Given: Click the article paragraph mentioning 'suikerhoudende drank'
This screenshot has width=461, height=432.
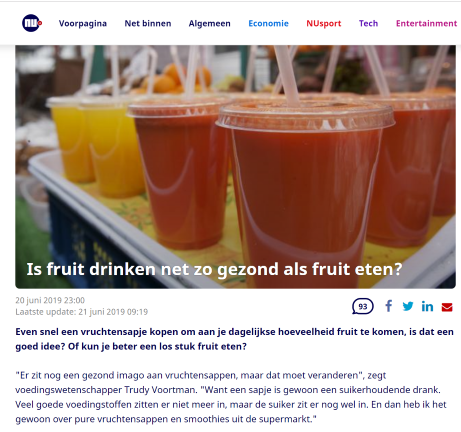Looking at the screenshot, I should (232, 397).
